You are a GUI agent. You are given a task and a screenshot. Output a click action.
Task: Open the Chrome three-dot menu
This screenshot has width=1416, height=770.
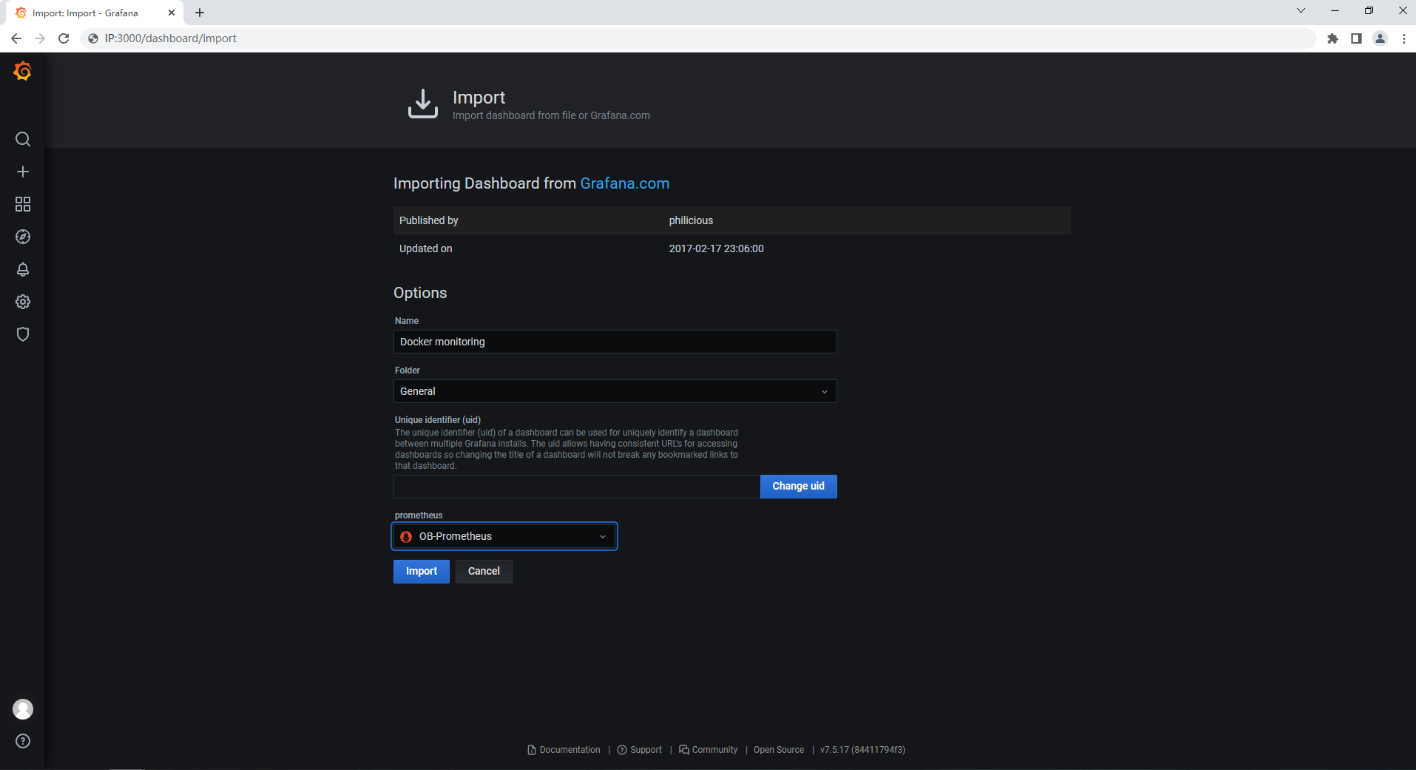[x=1404, y=38]
